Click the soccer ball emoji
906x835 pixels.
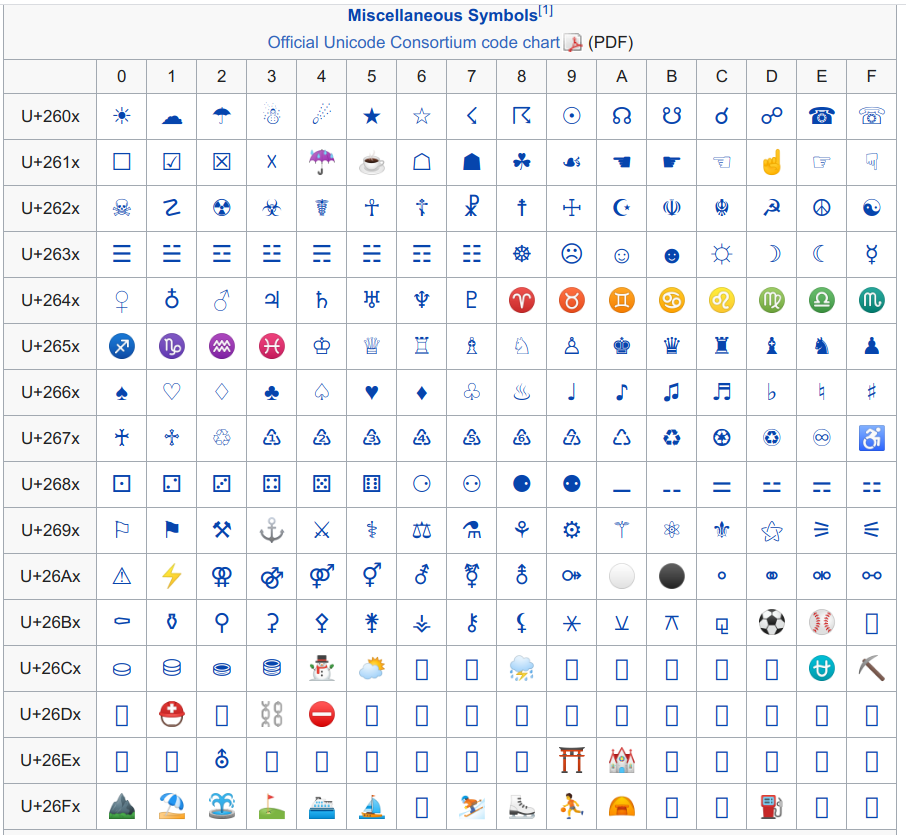[x=771, y=622]
